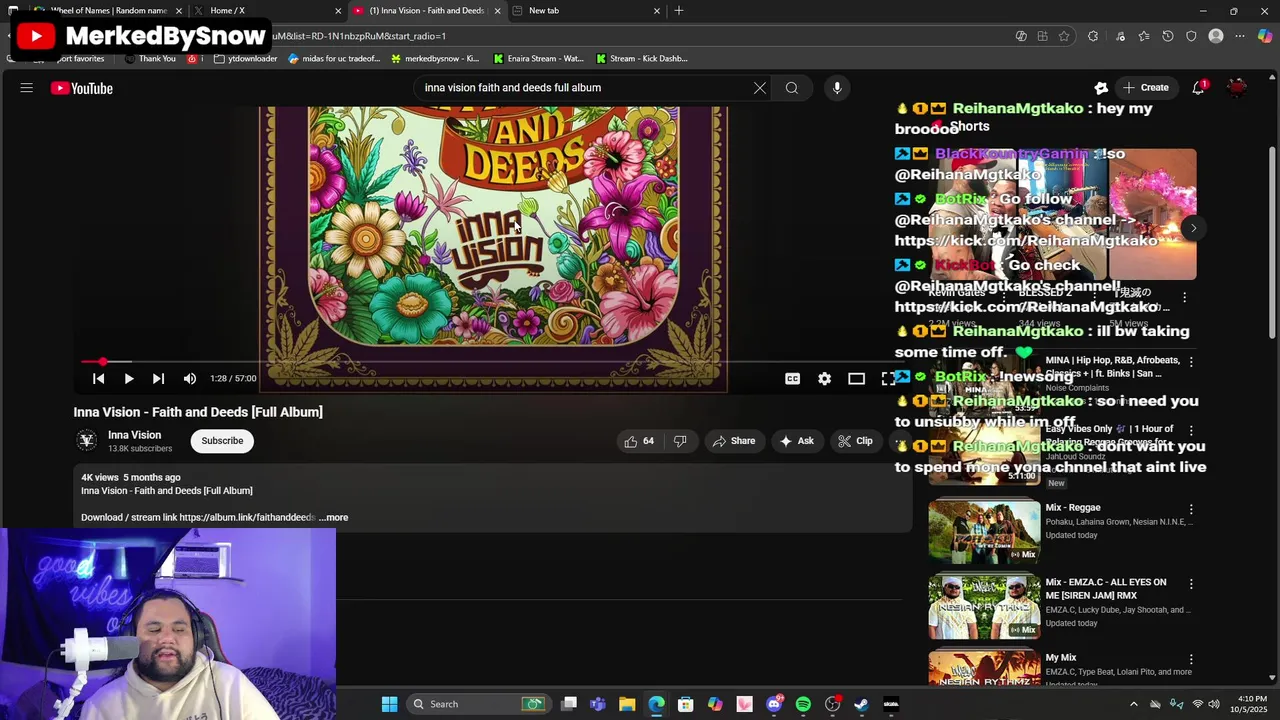Expand the description with ...more

(333, 518)
